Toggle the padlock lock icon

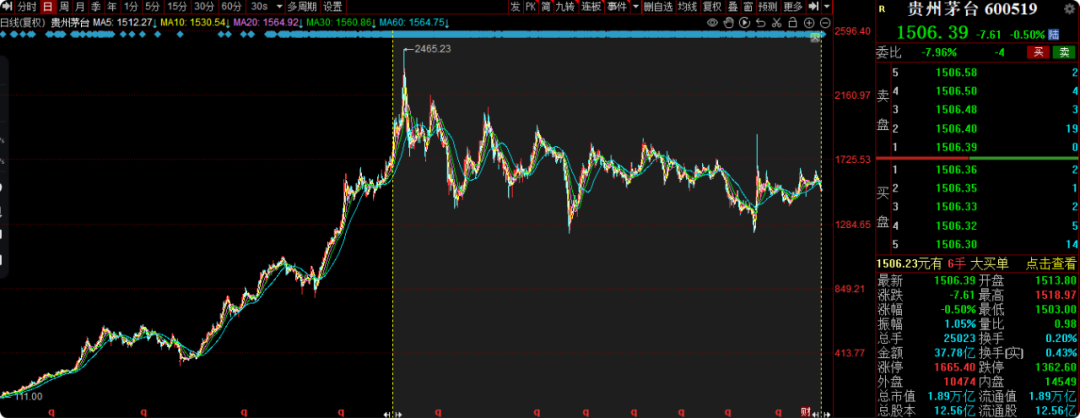792,23
